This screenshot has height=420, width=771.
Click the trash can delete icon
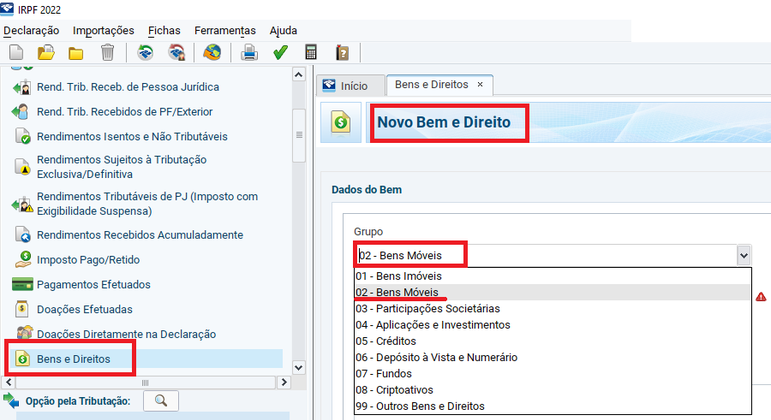[x=107, y=53]
